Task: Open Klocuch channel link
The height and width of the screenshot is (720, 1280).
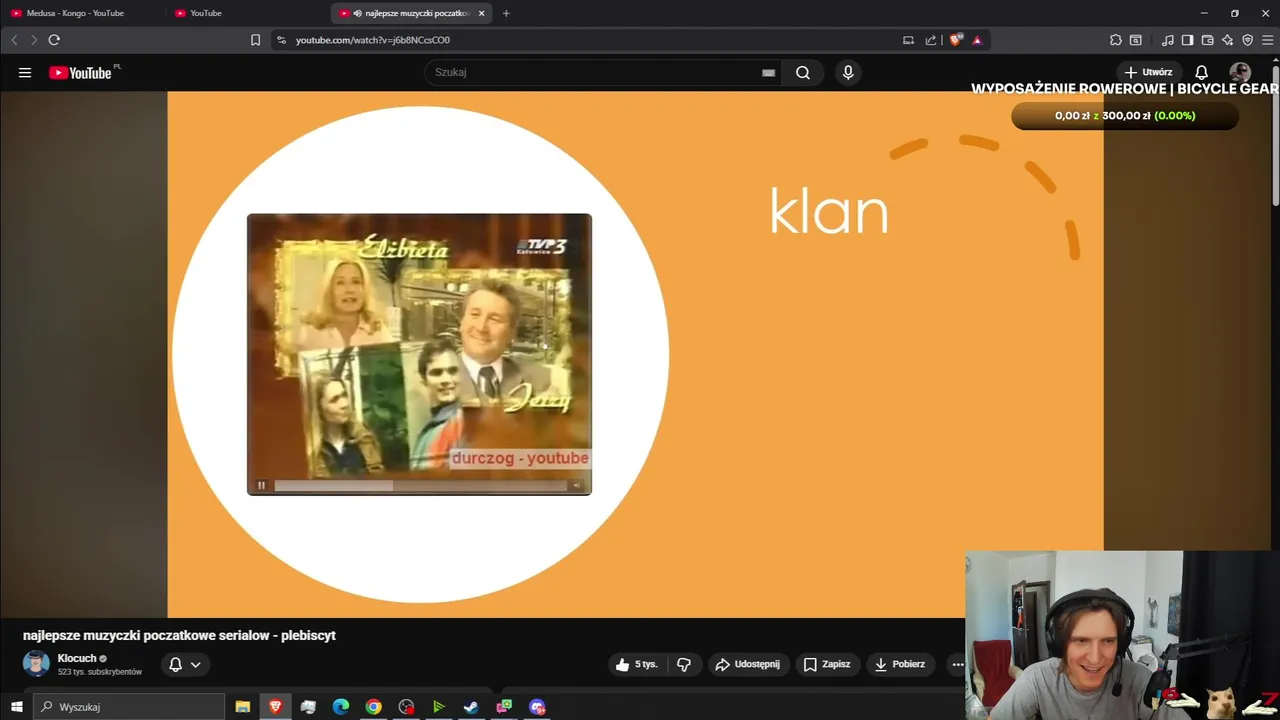Action: point(77,658)
